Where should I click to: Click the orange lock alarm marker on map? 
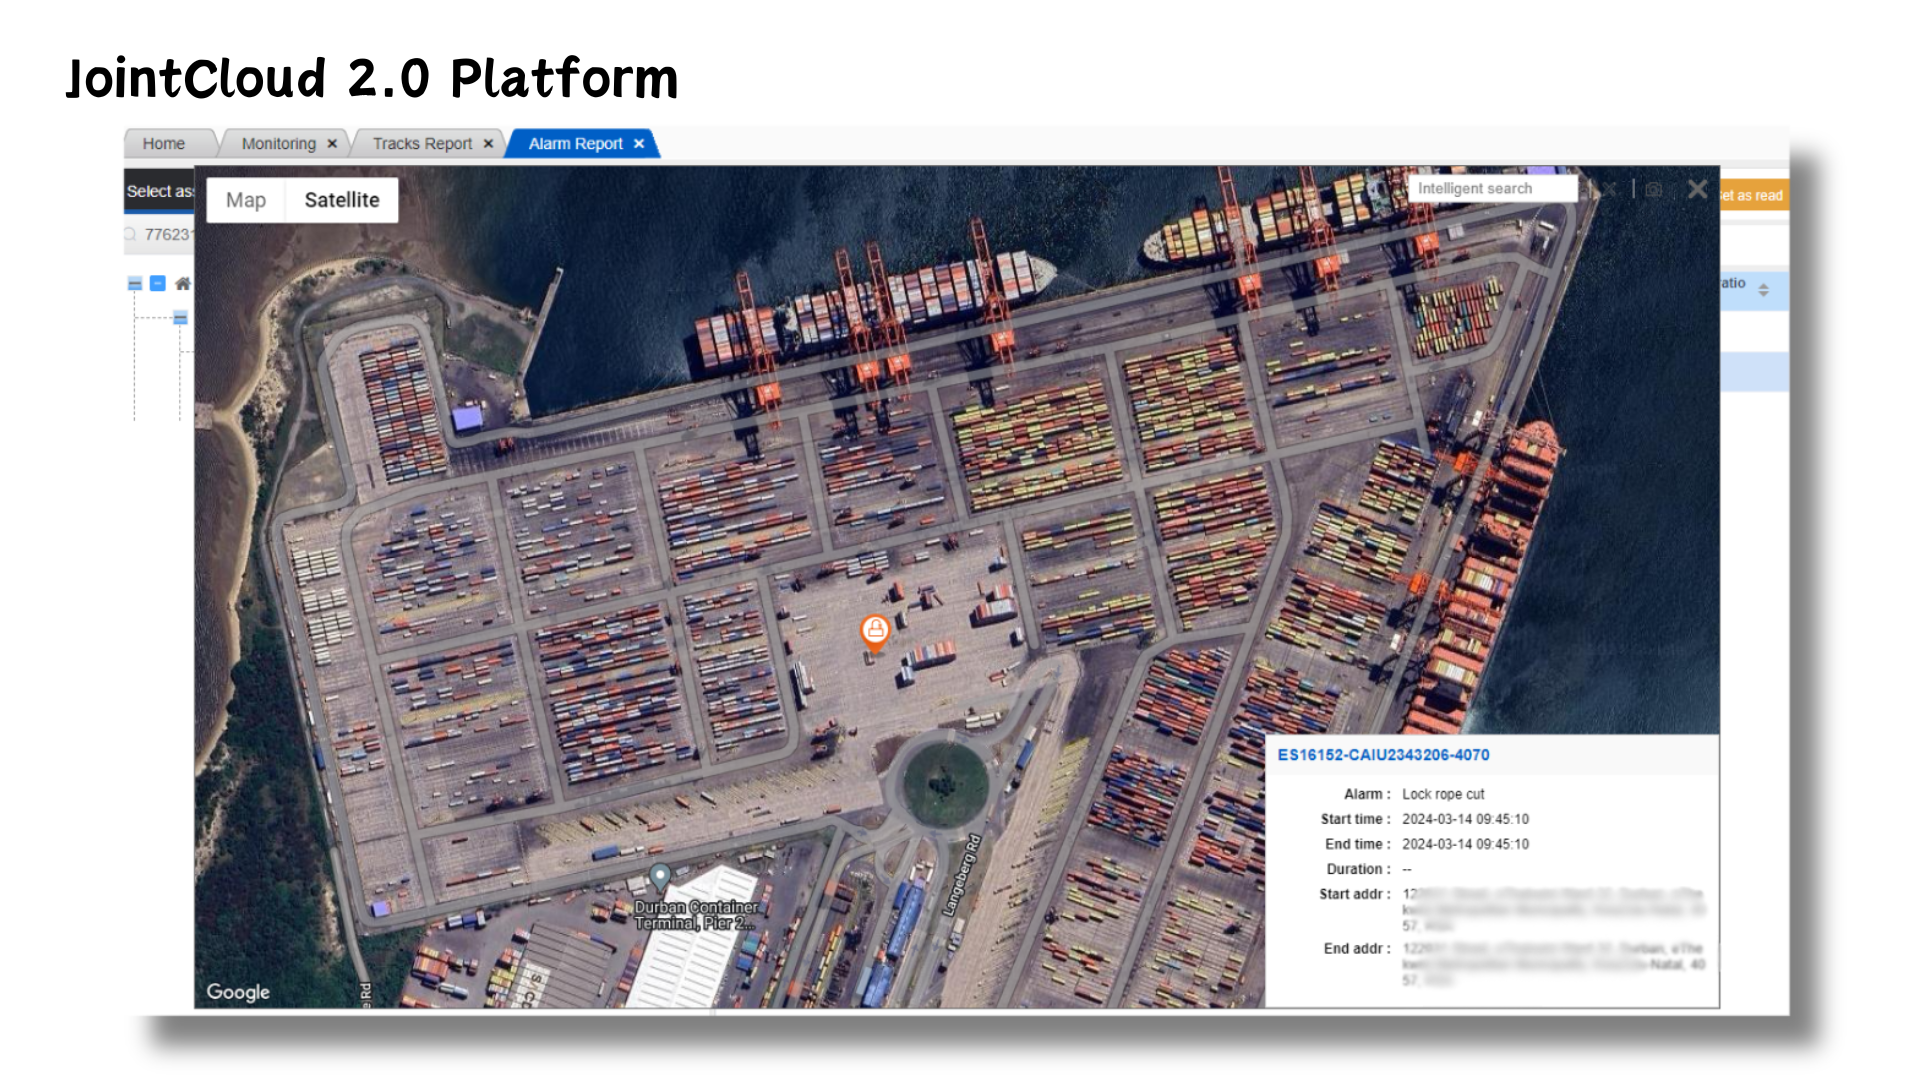click(x=875, y=632)
